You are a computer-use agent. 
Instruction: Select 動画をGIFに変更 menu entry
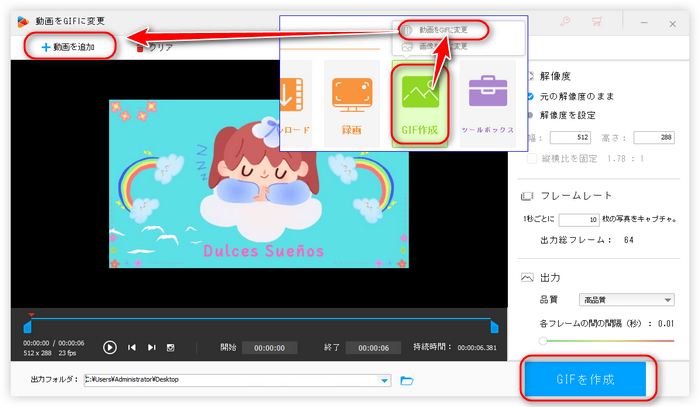pos(443,30)
